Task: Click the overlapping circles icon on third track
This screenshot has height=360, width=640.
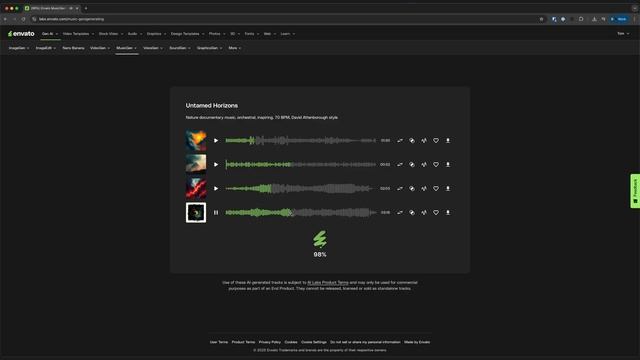Action: 412,189
